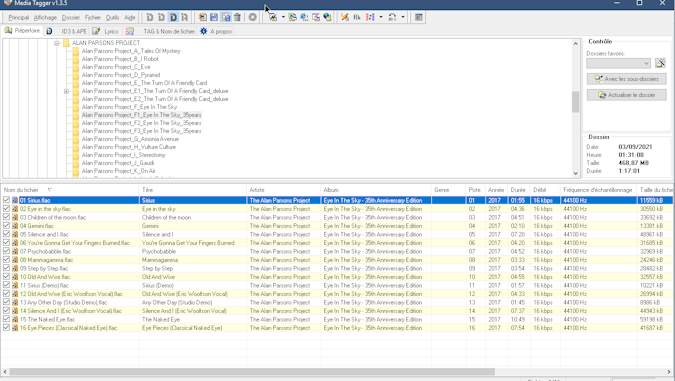Screen dimensions: 675x381
Task: Click the file icon of 08 Mammagamma.flac
Action: (x=15, y=260)
